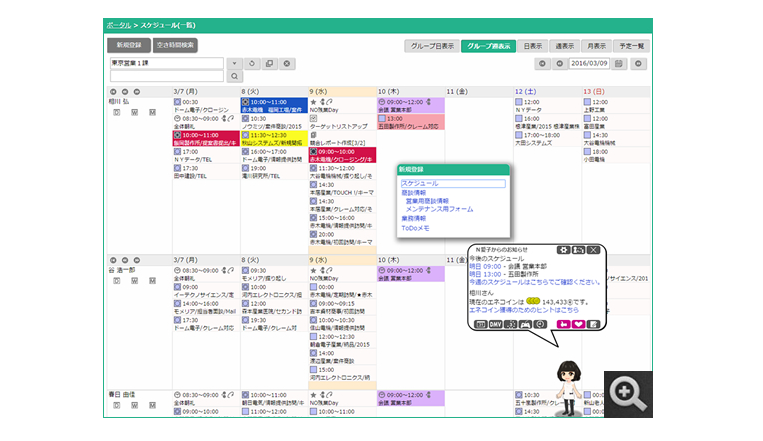Select the グループ週表示 tab
The height and width of the screenshot is (441, 763).
pos(488,46)
